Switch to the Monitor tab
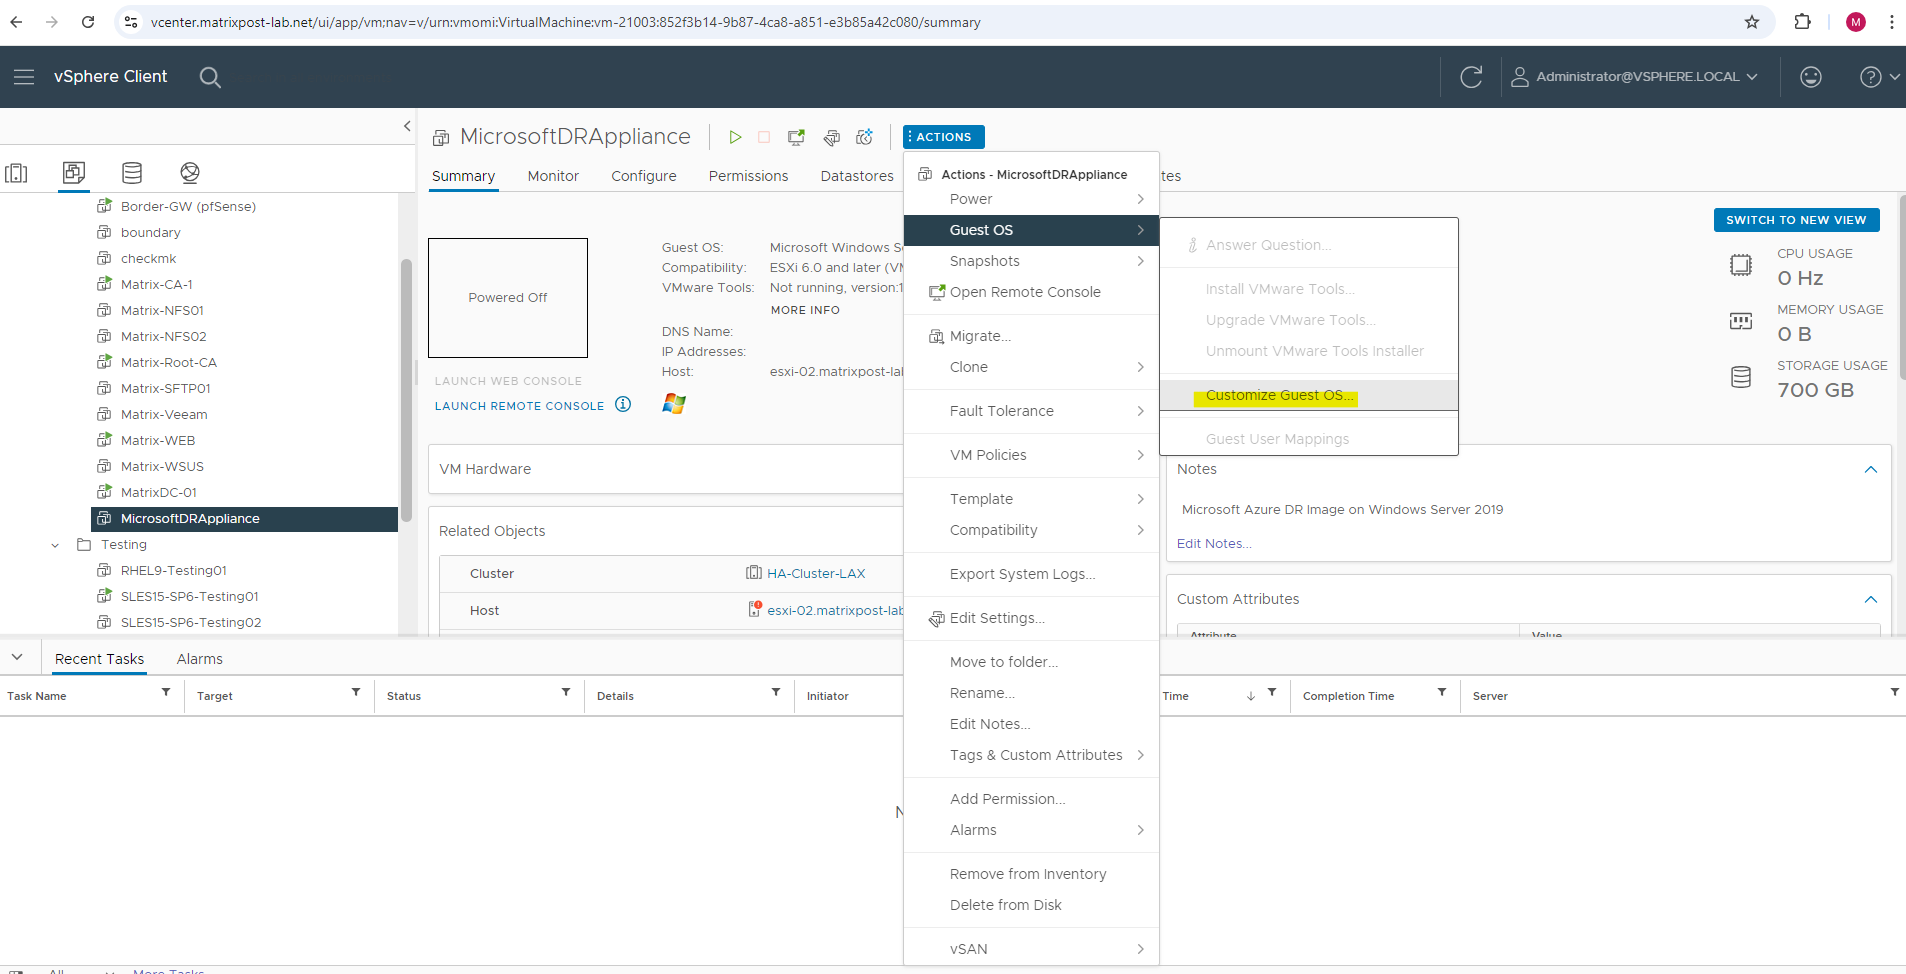The width and height of the screenshot is (1906, 974). tap(552, 176)
